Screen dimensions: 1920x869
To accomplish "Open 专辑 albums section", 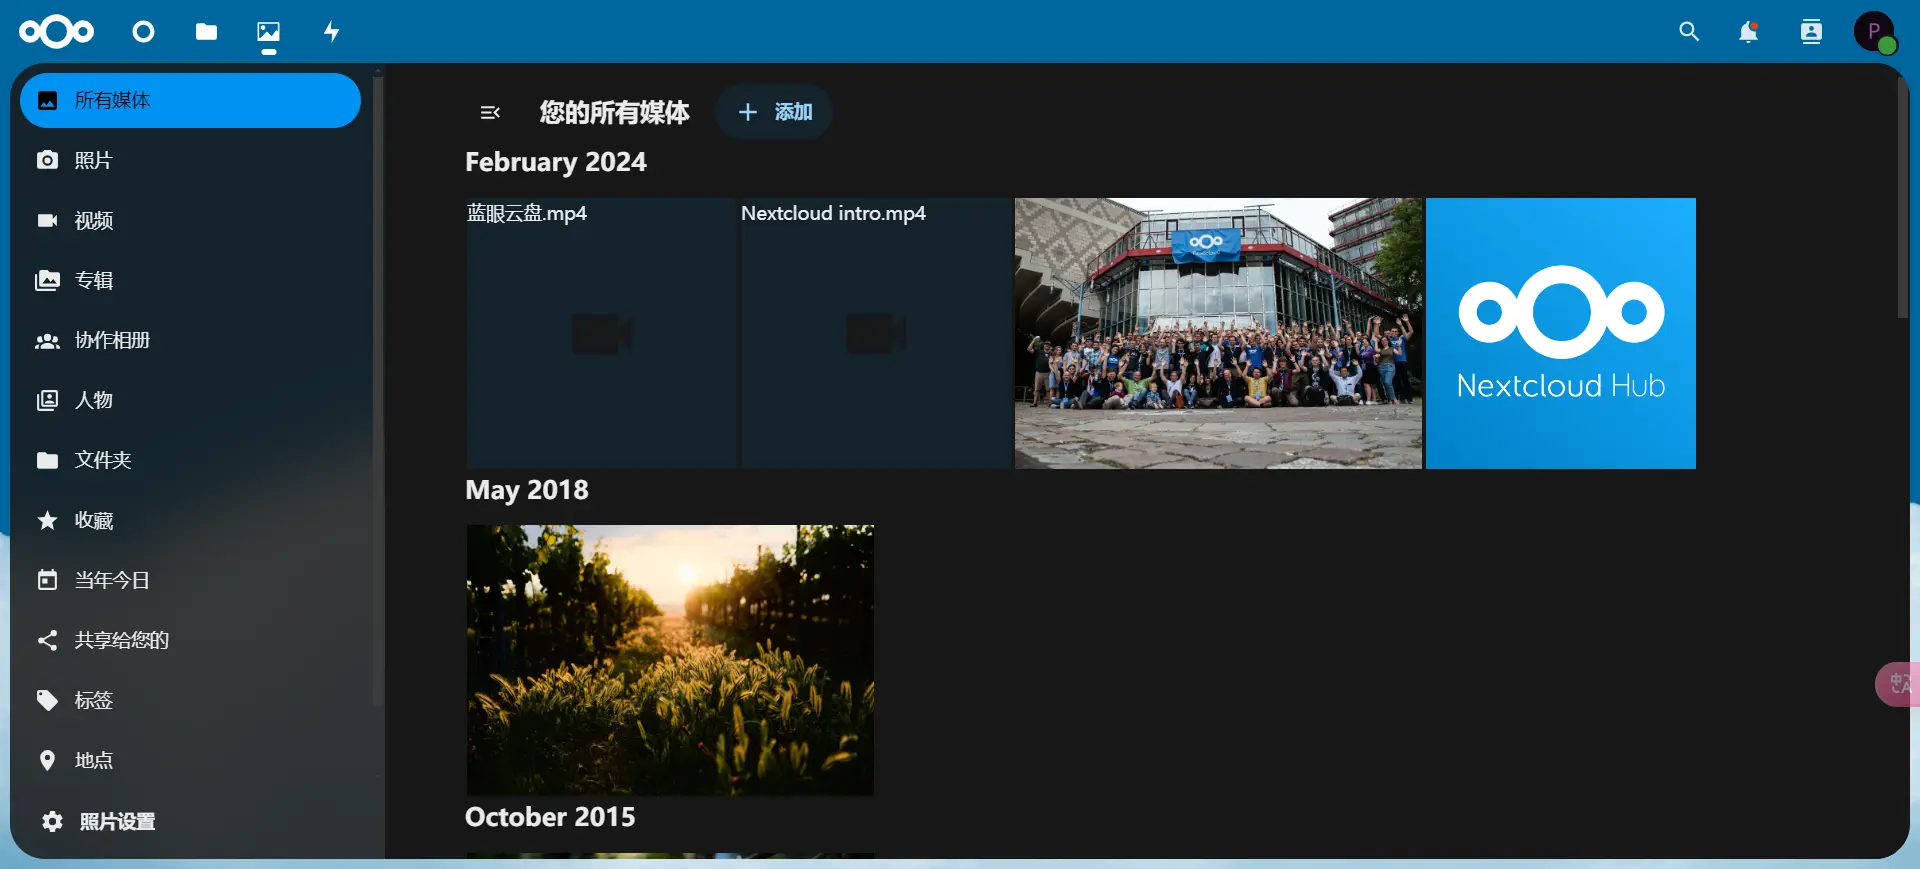I will coord(190,280).
